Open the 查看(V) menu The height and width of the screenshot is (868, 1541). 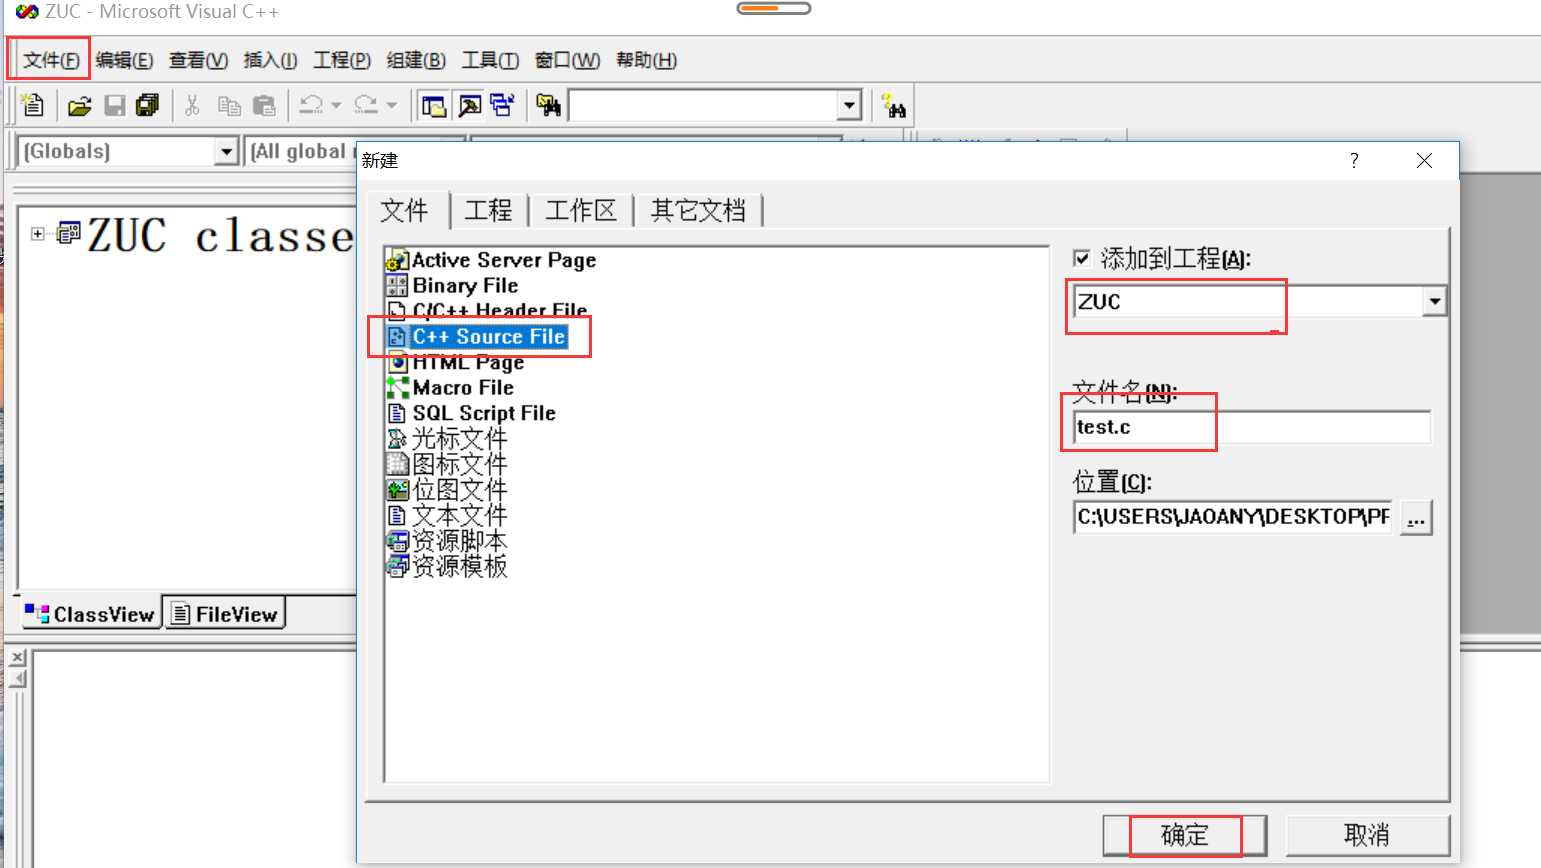[x=198, y=61]
